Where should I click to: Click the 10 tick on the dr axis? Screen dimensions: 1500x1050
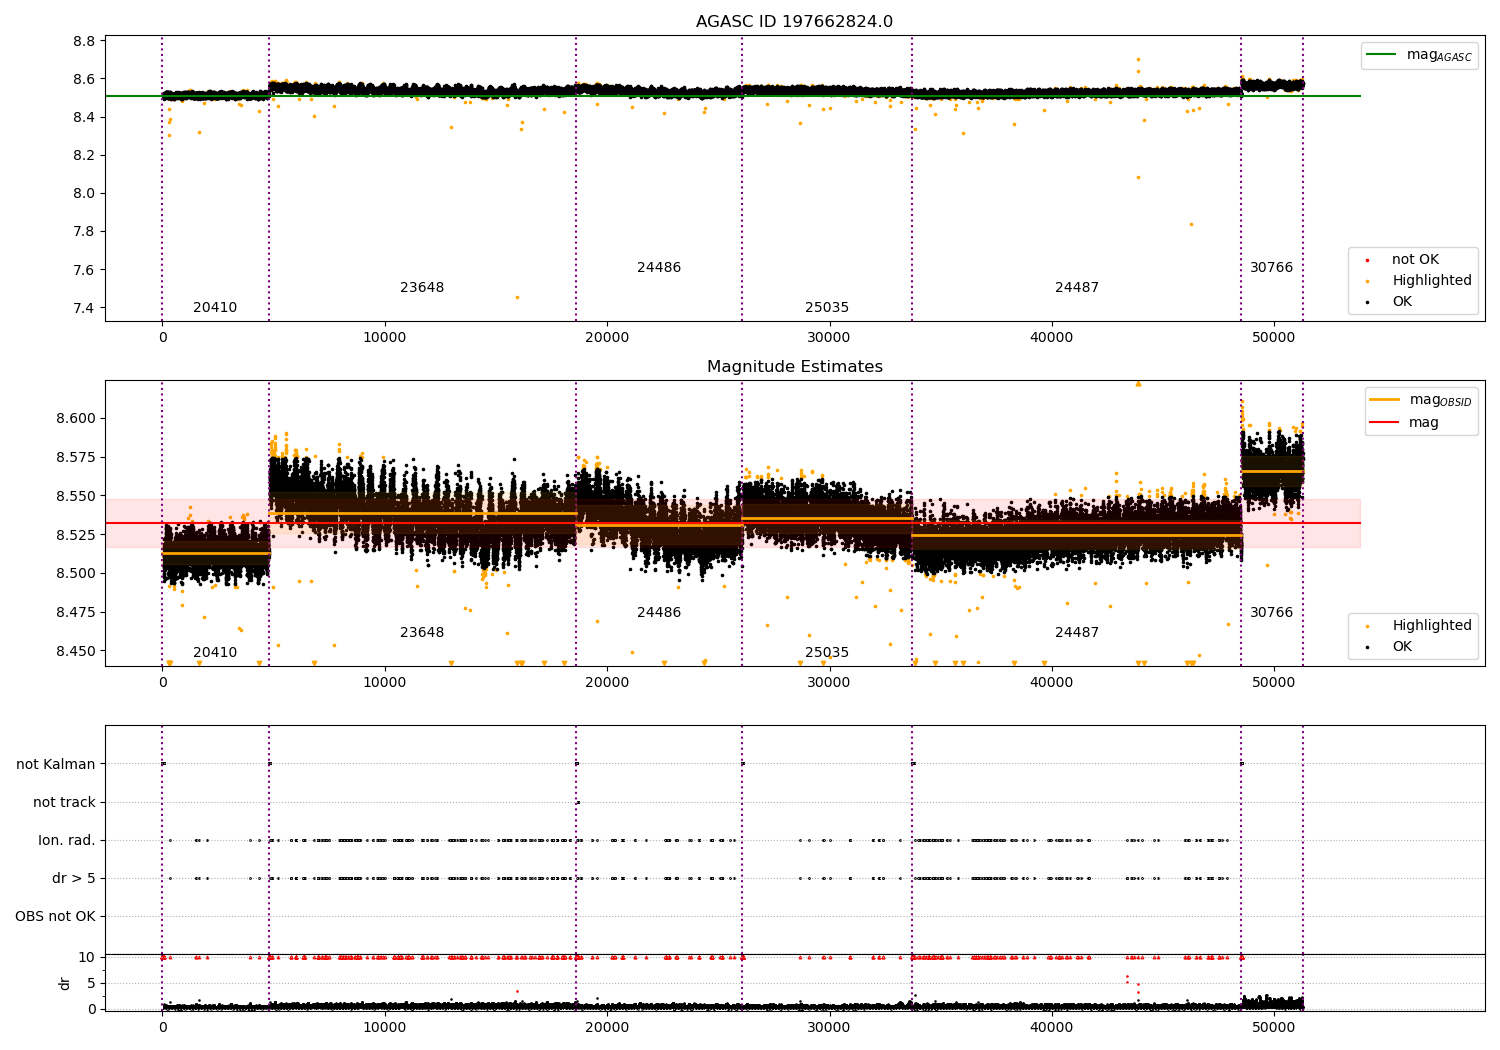pos(87,958)
